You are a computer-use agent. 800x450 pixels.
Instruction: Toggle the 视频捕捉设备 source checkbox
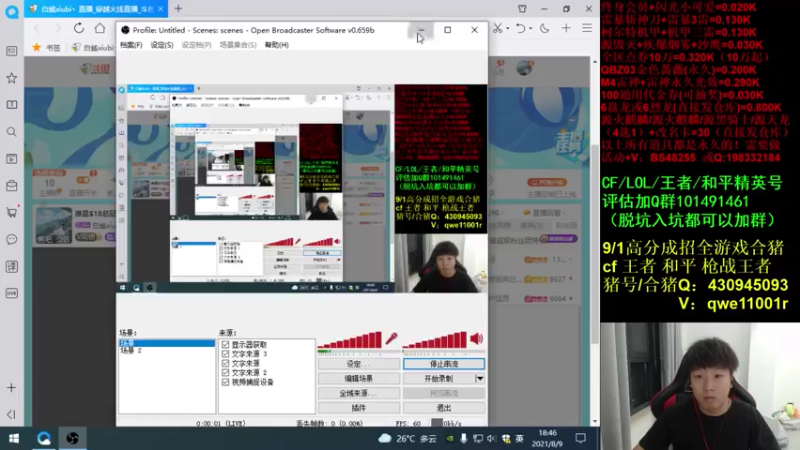coord(226,382)
